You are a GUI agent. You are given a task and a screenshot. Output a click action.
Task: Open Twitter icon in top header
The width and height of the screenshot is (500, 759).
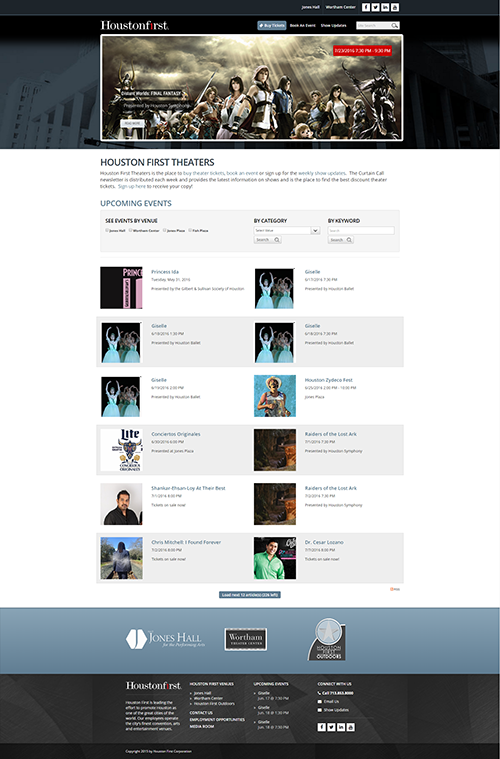[376, 7]
